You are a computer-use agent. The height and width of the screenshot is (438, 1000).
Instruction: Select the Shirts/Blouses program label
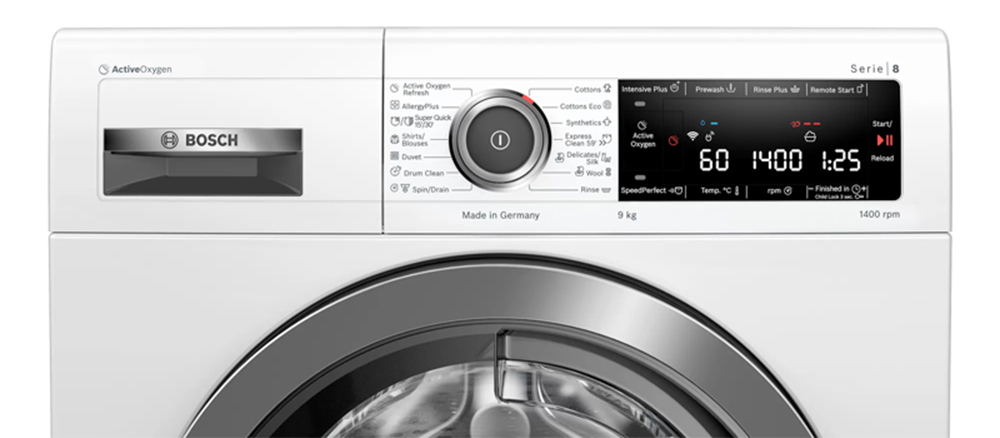coord(415,140)
